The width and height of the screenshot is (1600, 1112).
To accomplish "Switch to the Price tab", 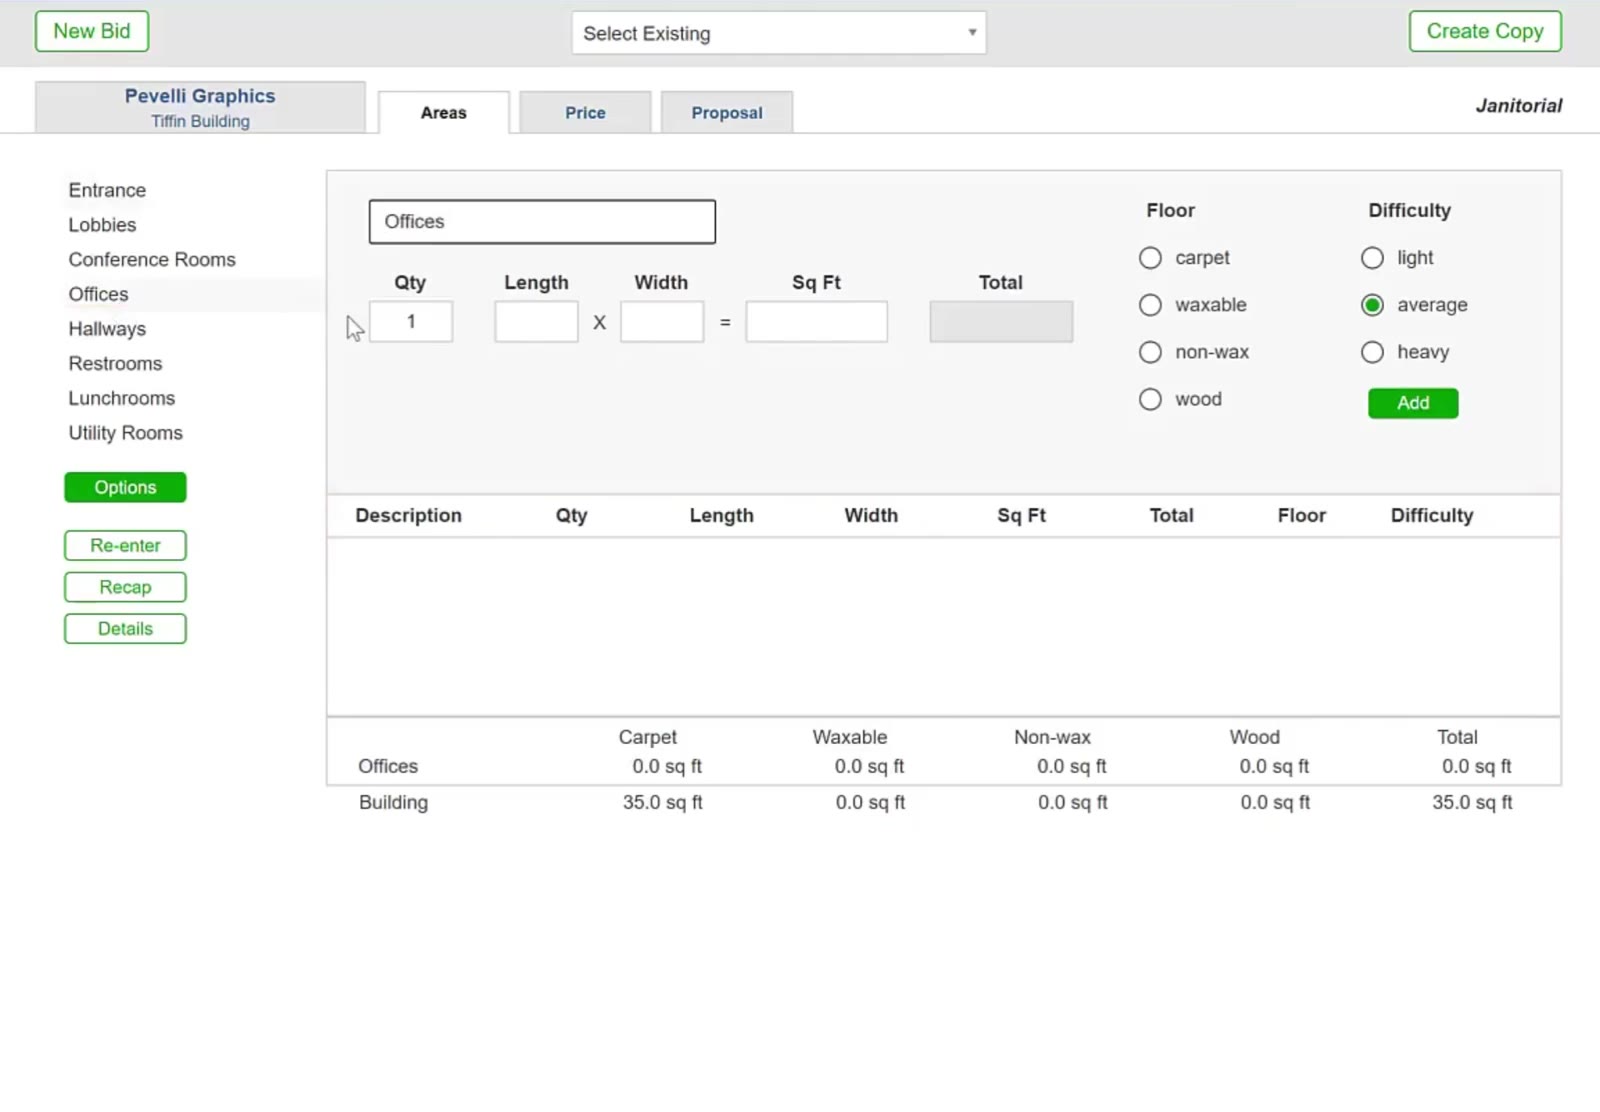I will 585,113.
